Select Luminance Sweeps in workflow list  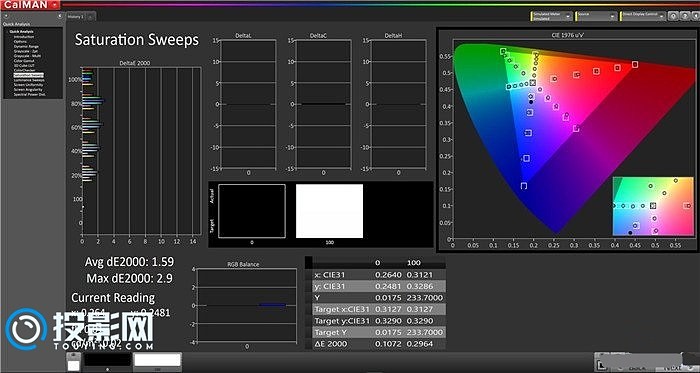tap(29, 80)
